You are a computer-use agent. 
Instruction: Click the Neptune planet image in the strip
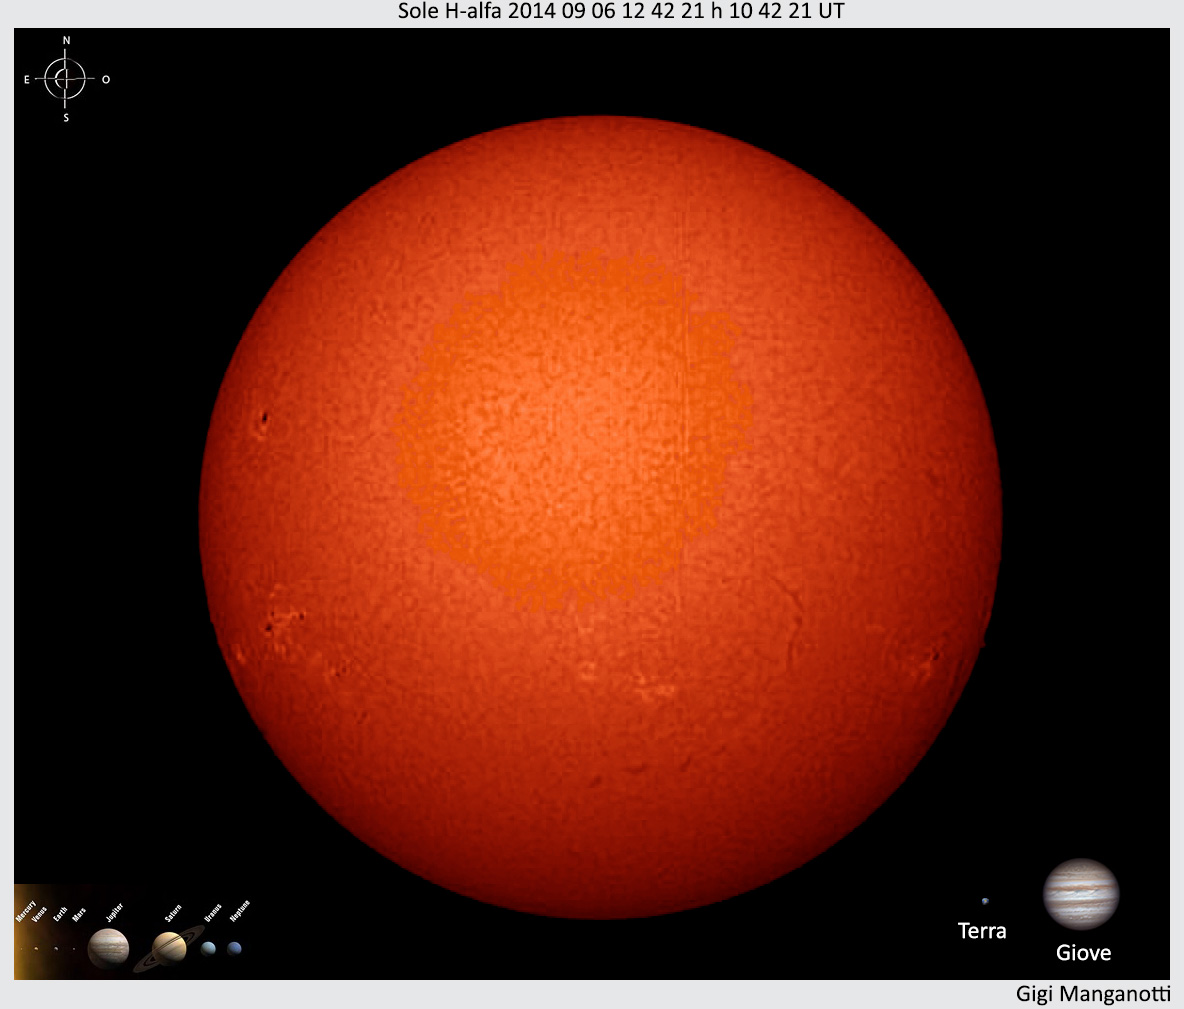[235, 949]
